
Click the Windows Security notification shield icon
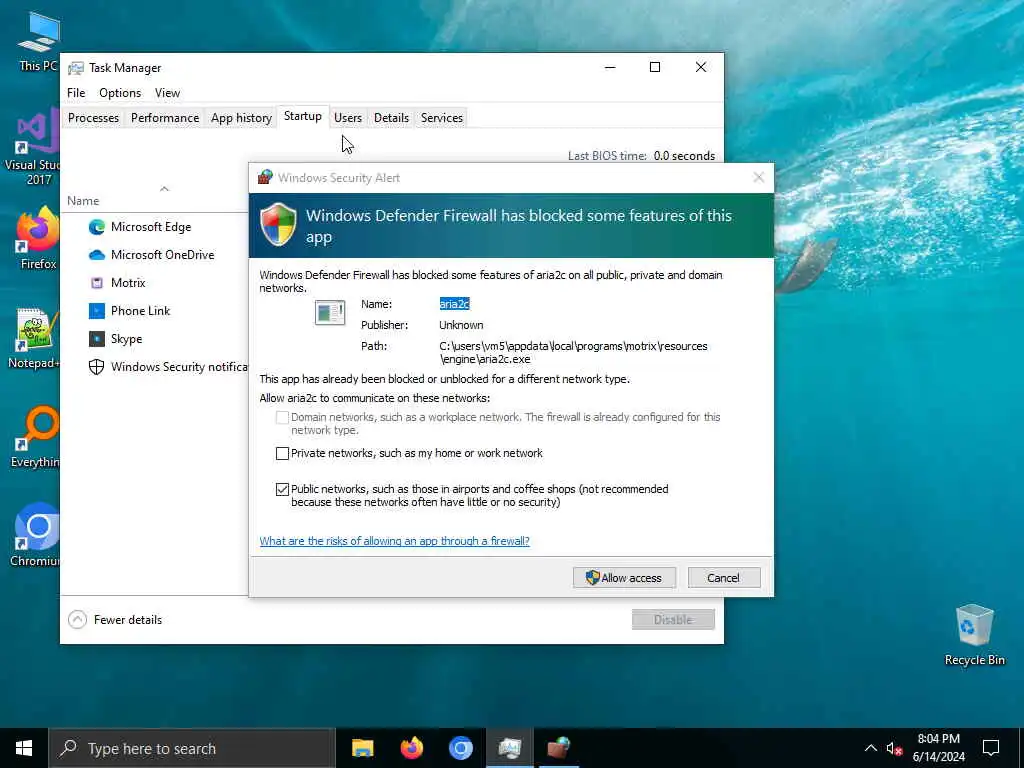[97, 367]
